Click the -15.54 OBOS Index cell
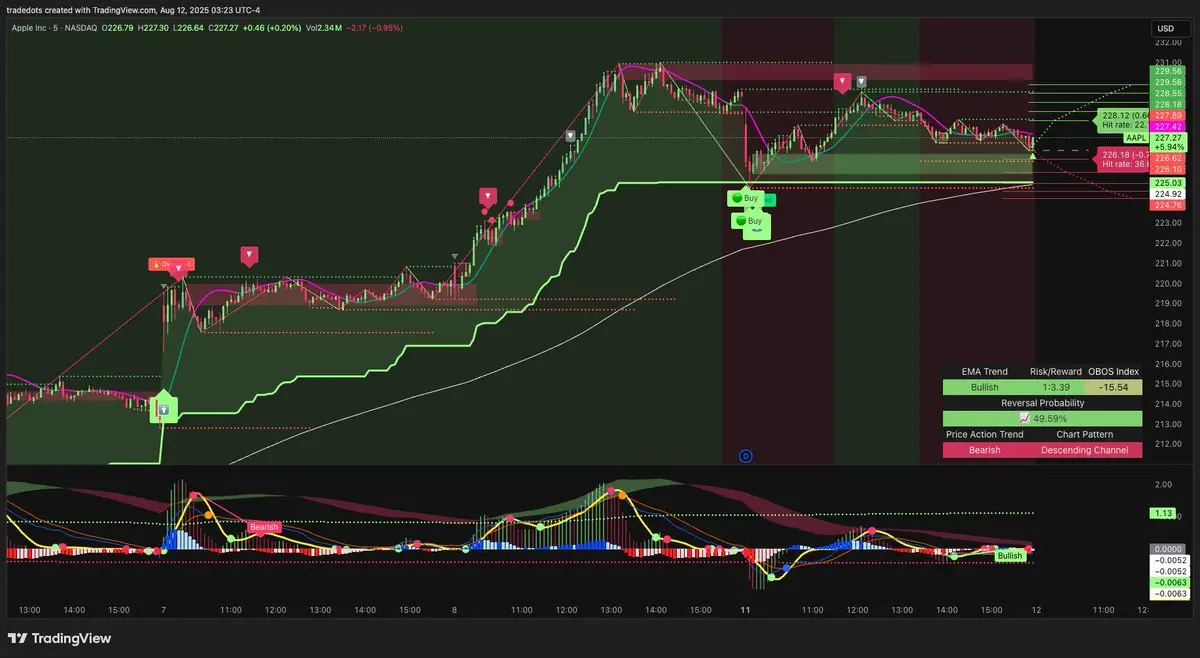 1113,387
